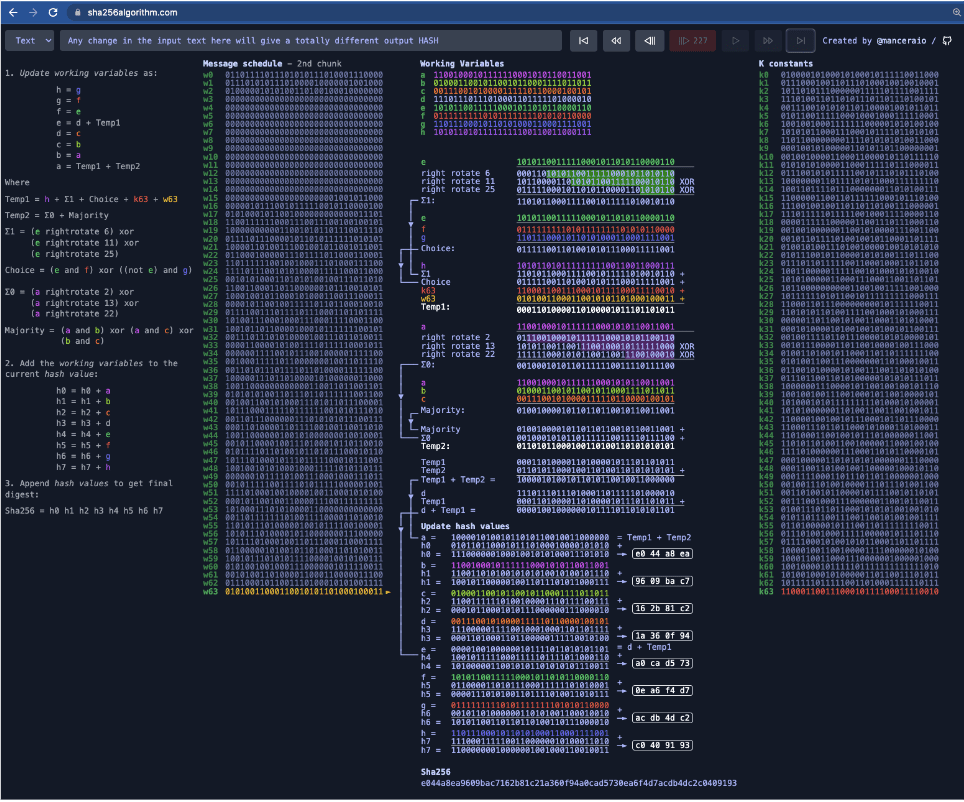Click "Sha256 = h0 h1 h2 h3 h4 h5 h6 h7"
The width and height of the screenshot is (964, 802).
[x=84, y=510]
